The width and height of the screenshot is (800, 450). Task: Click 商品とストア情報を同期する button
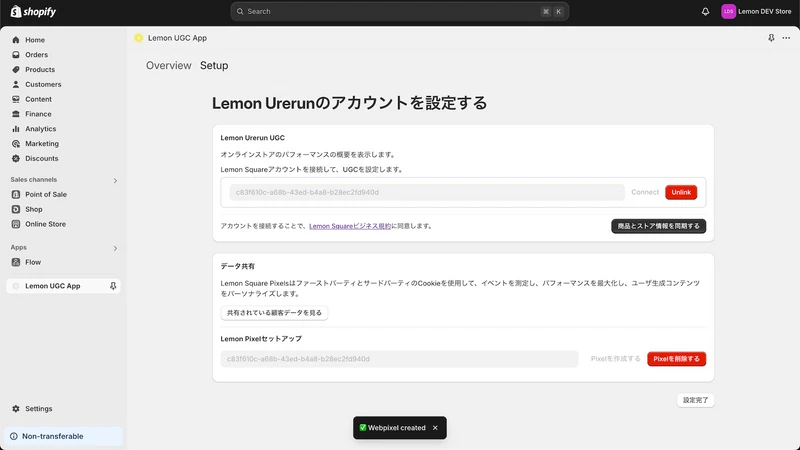pos(658,226)
